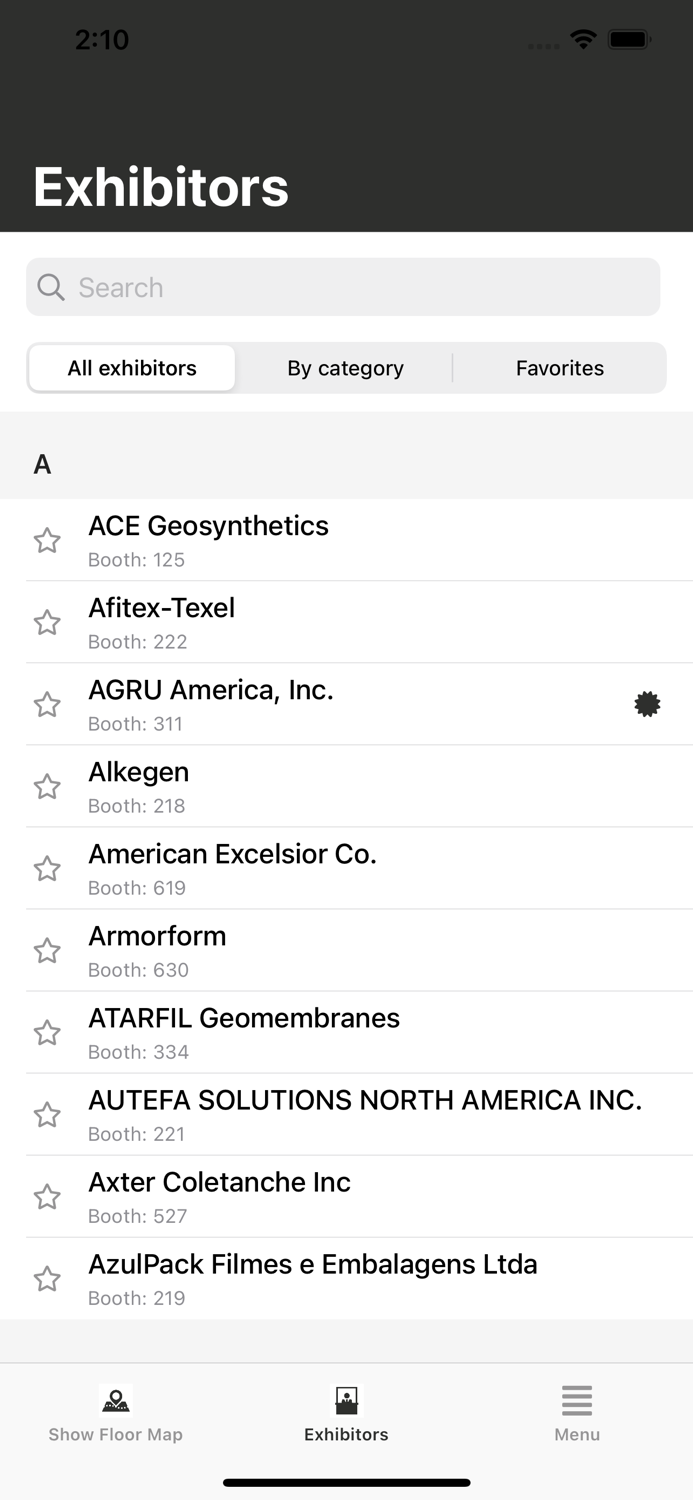
Task: Open AUTEFA SOLUTIONS NORTH AMERICA INC. details
Action: tap(365, 1113)
